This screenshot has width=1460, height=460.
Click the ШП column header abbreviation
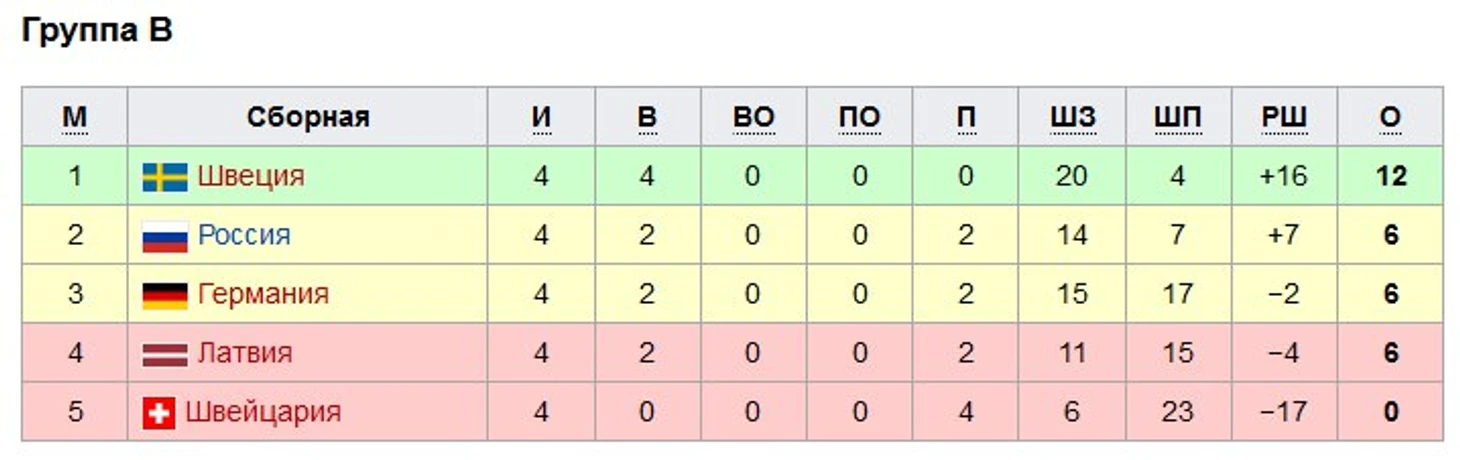click(1178, 117)
